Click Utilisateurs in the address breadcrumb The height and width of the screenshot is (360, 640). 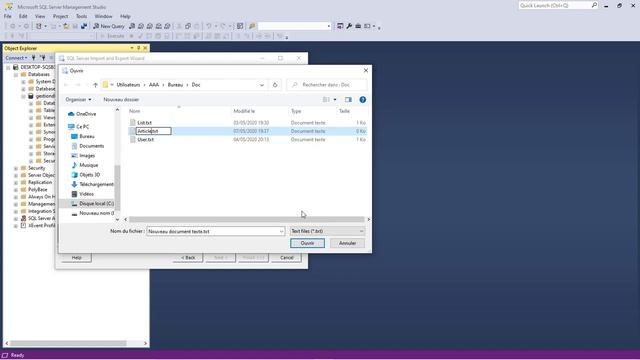pos(128,85)
